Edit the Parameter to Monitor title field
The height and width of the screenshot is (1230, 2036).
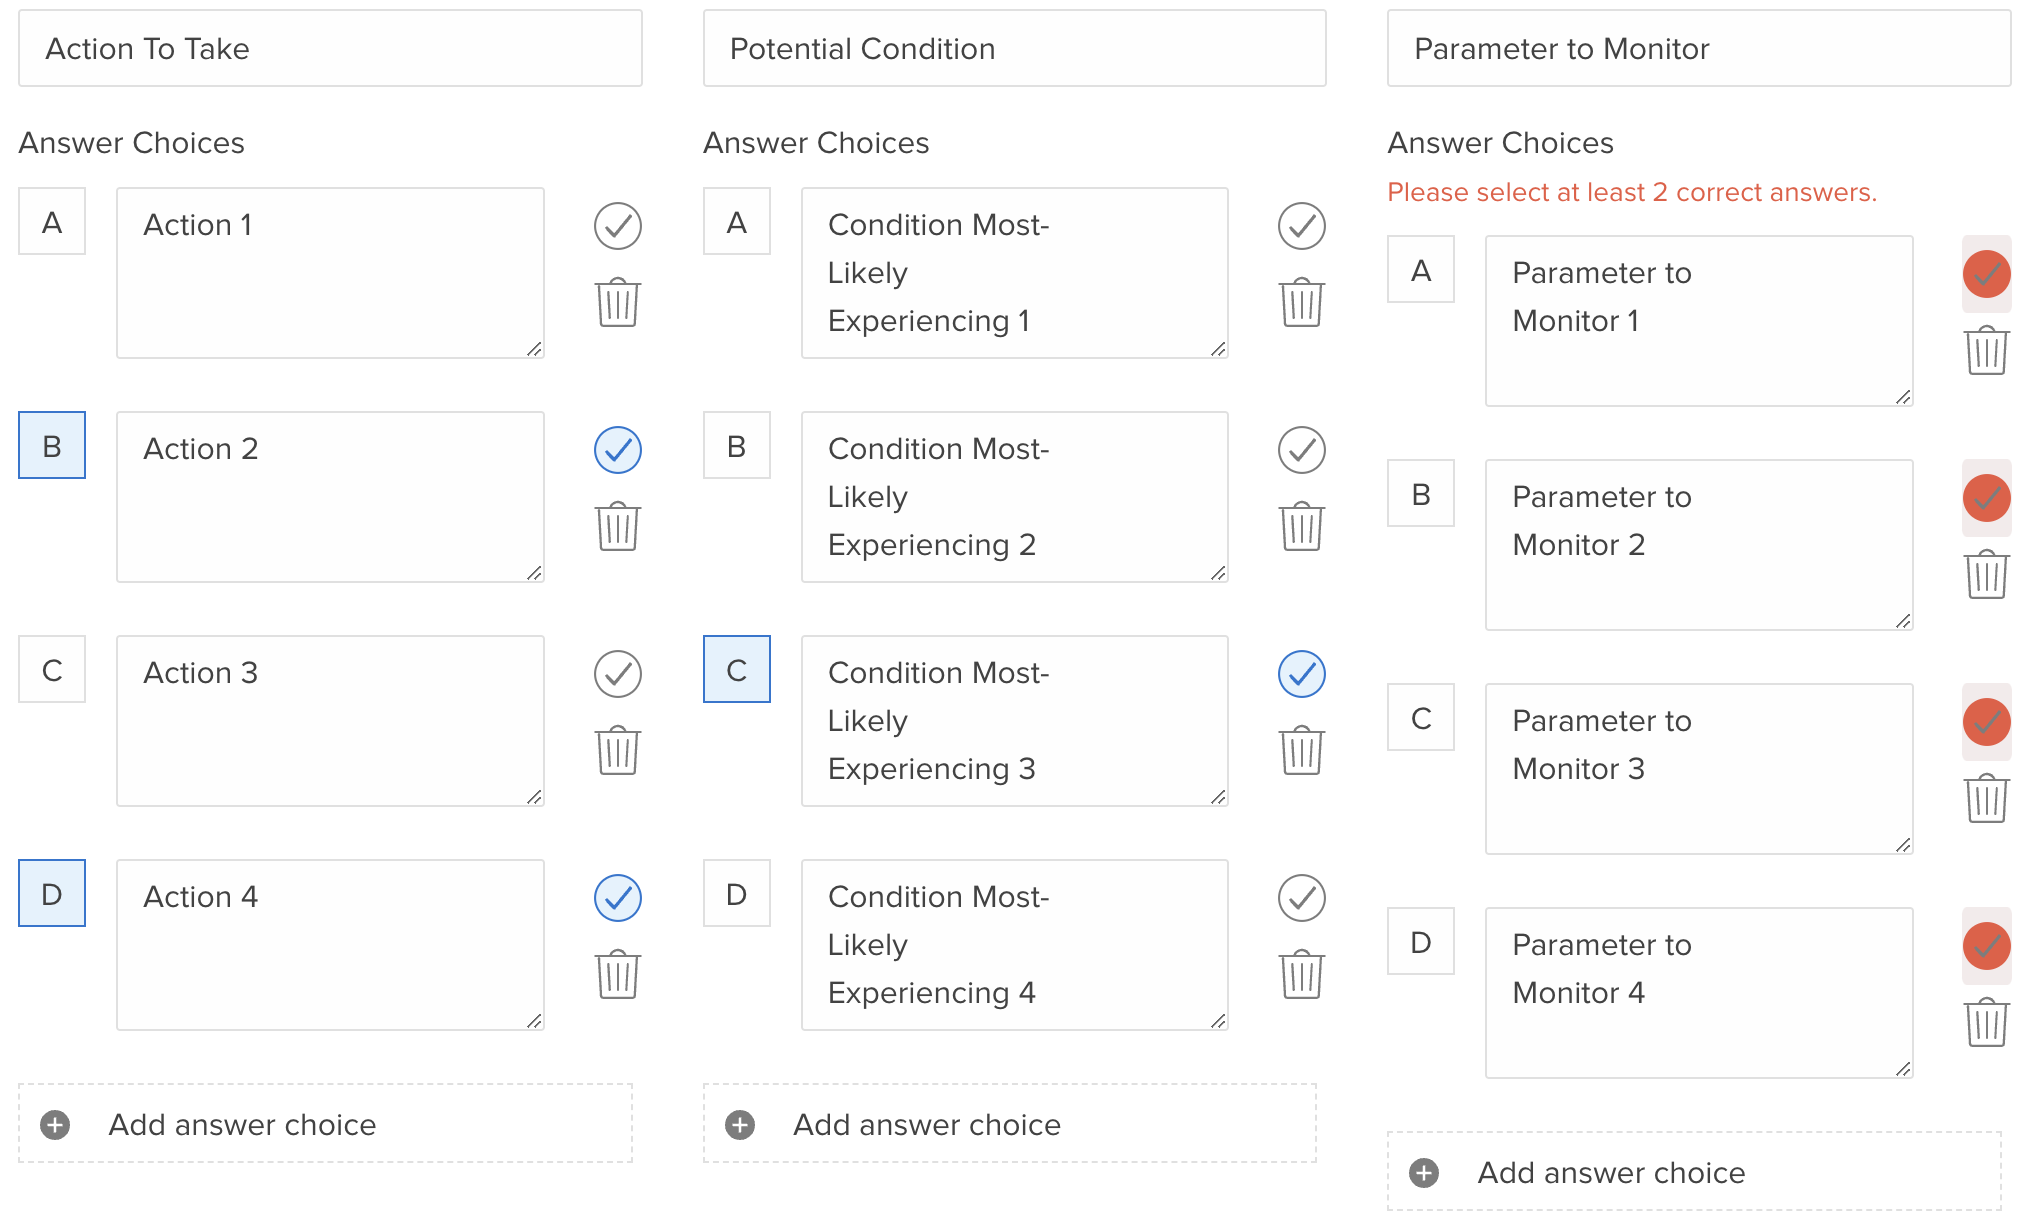pyautogui.click(x=1699, y=49)
